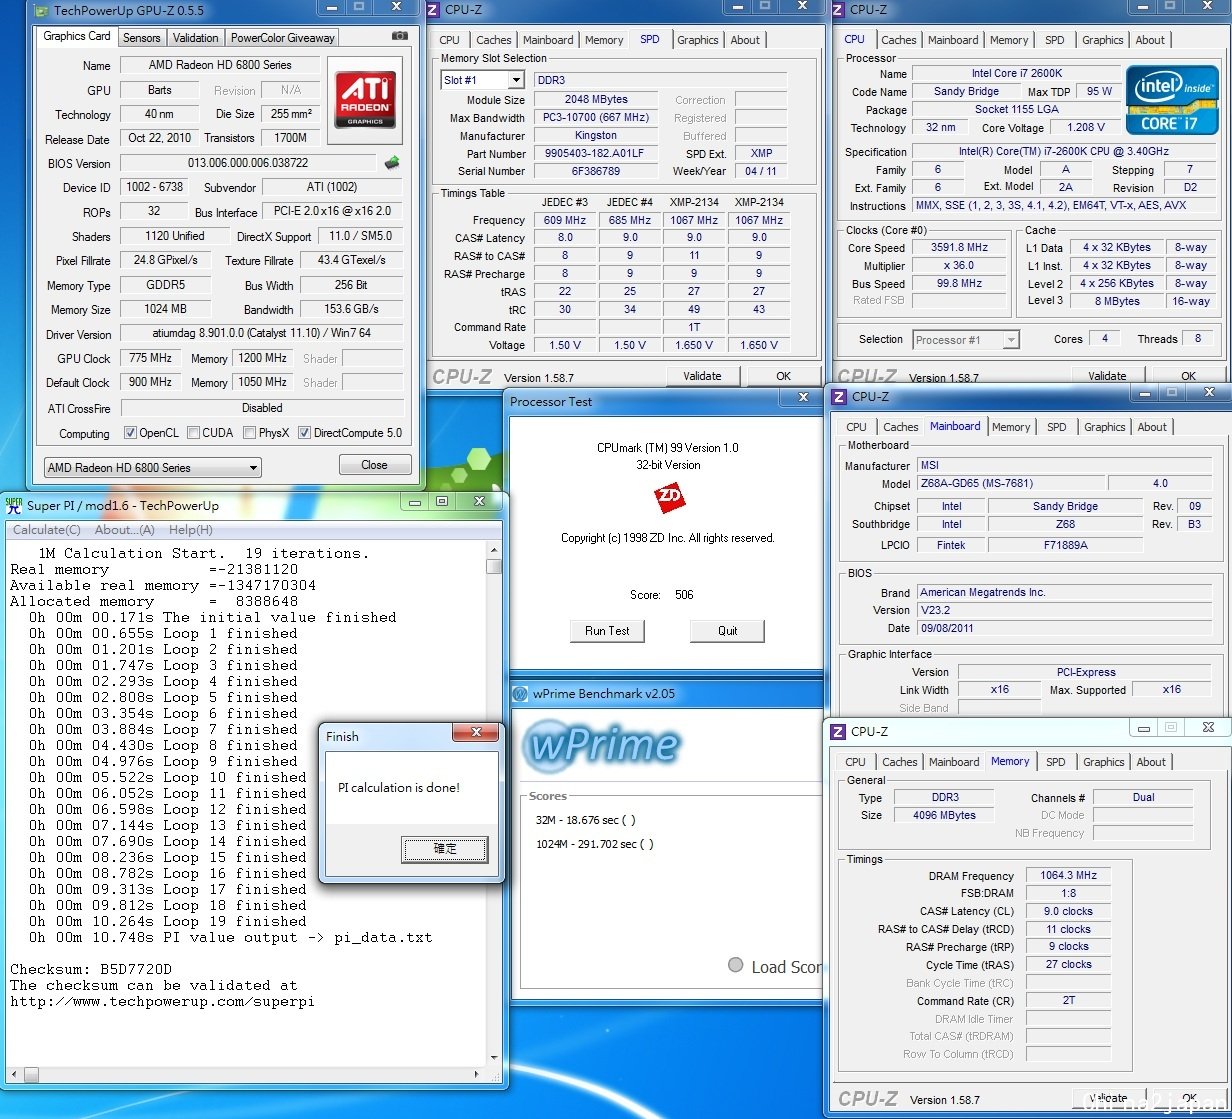Click Super PI horizontal scrollbar left arrow
Screen dimensions: 1232x1119
[x=13, y=1075]
